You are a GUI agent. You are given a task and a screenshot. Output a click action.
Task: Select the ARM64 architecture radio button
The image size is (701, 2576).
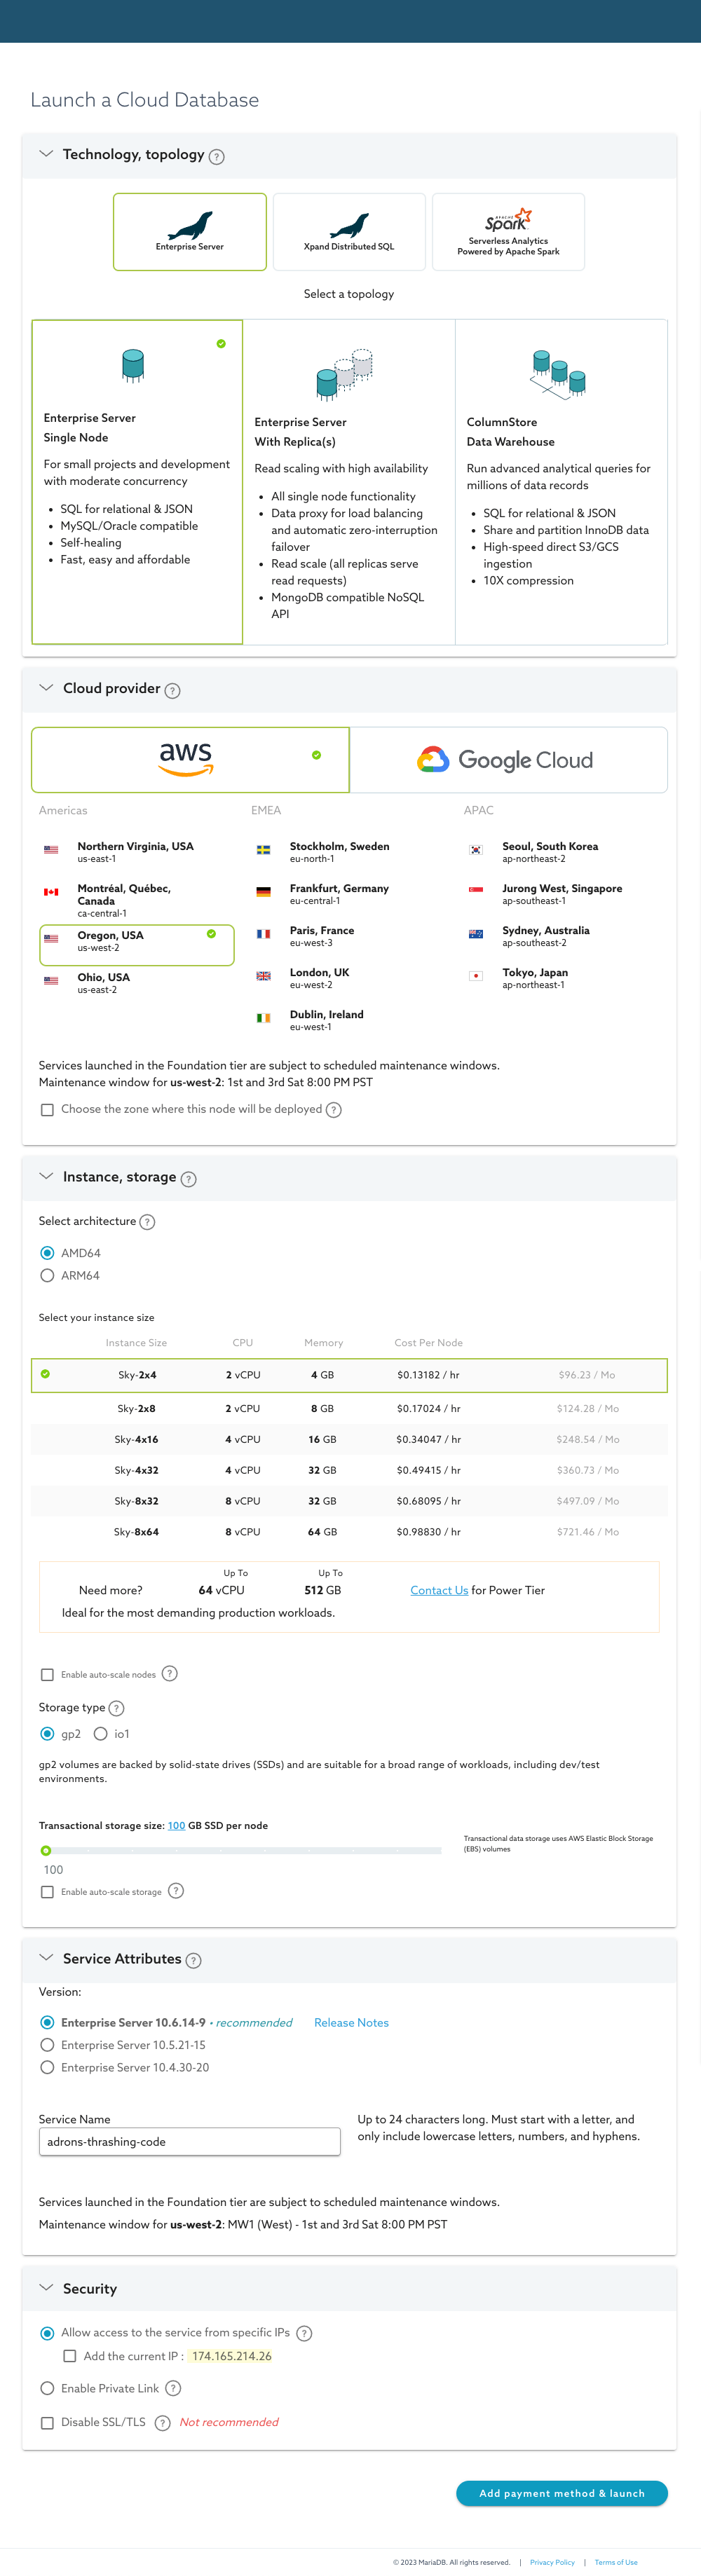(47, 1275)
